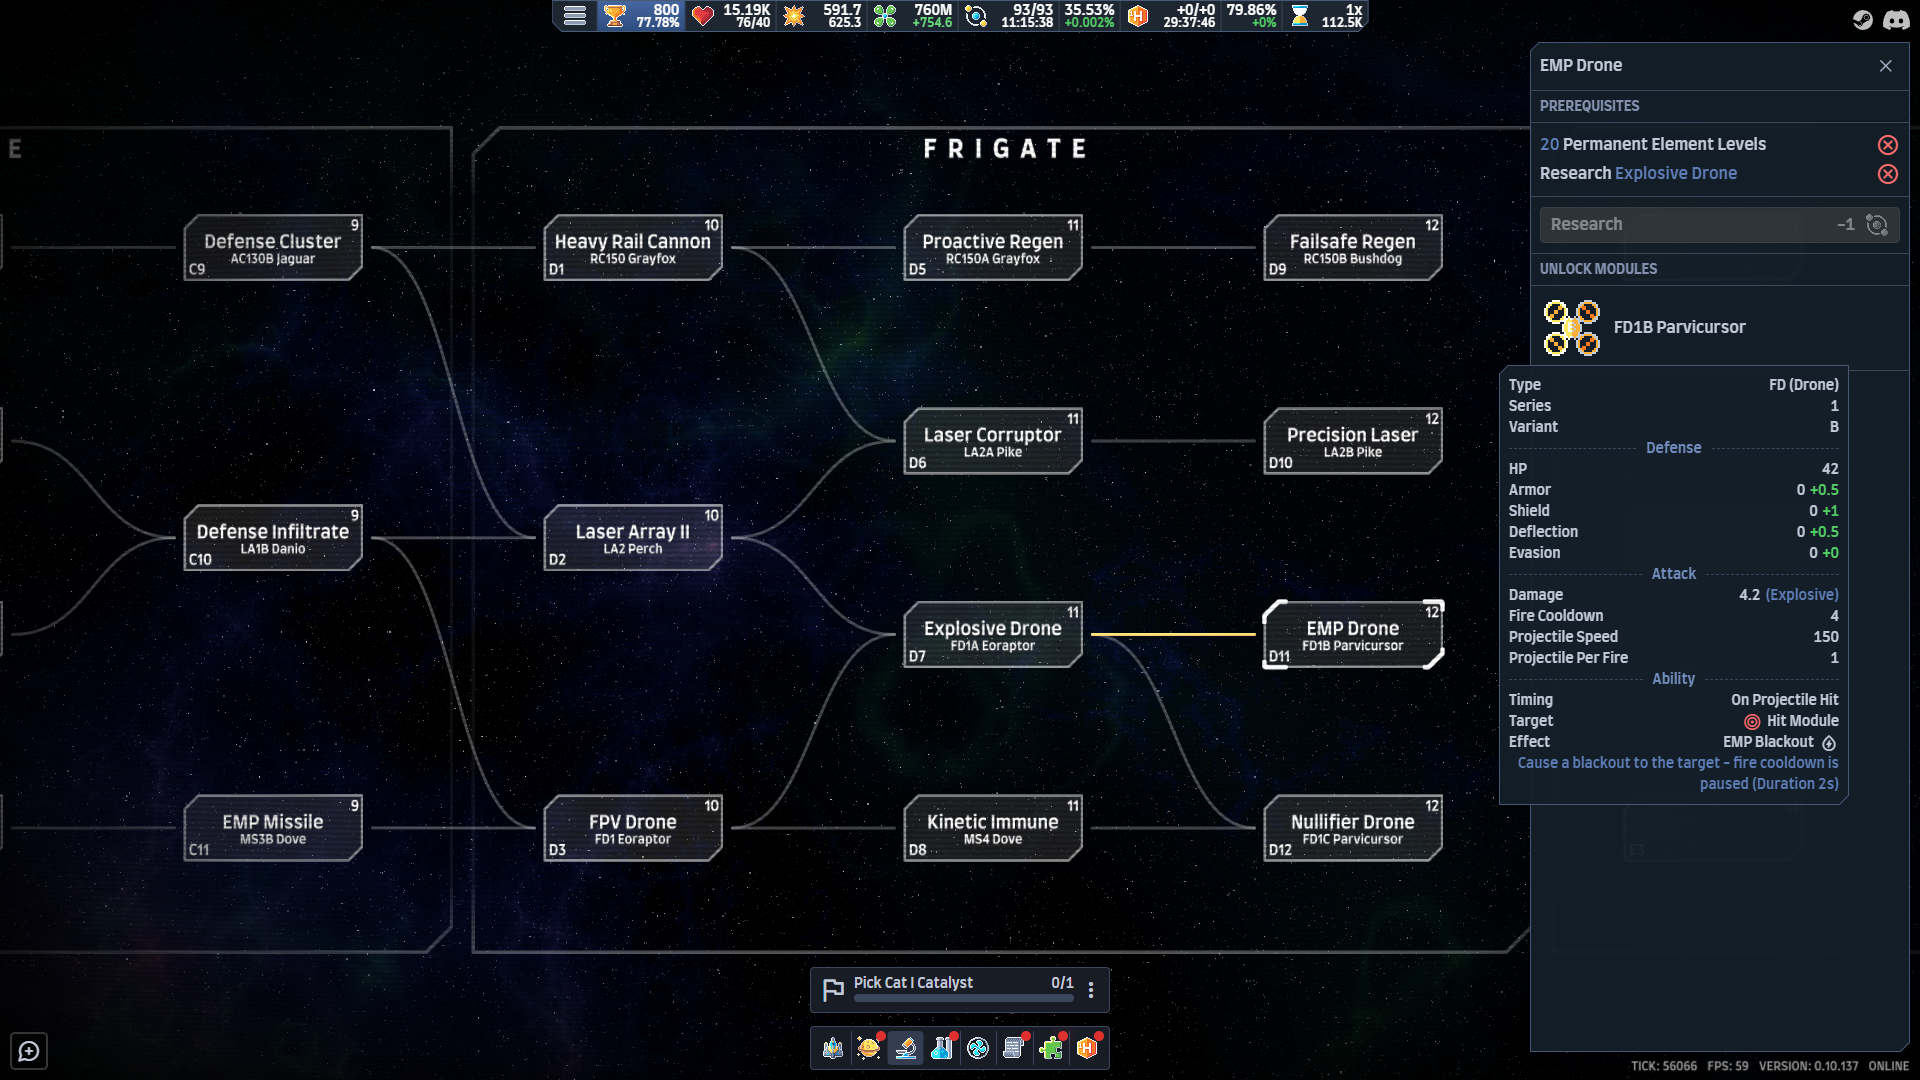Close the EMP Drone panel
This screenshot has height=1080, width=1920.
(1885, 66)
